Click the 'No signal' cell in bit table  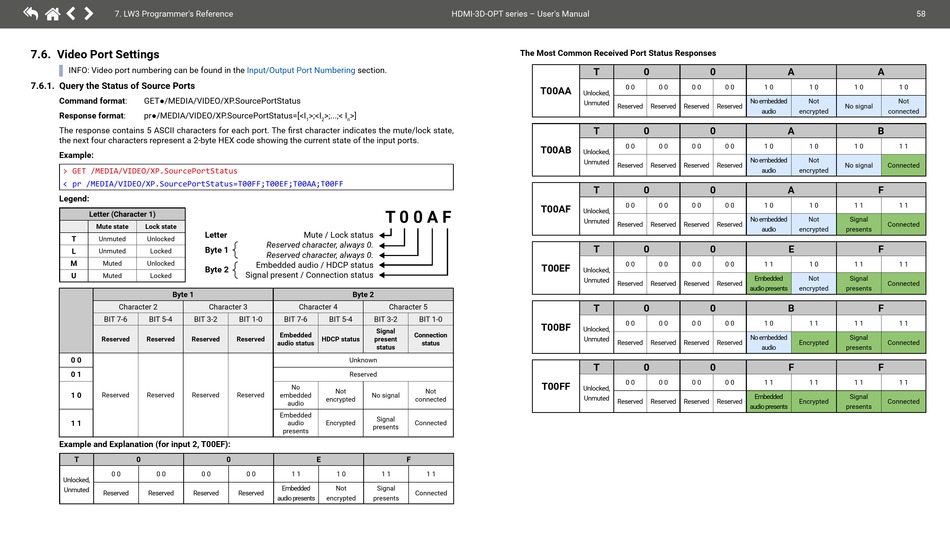[385, 396]
